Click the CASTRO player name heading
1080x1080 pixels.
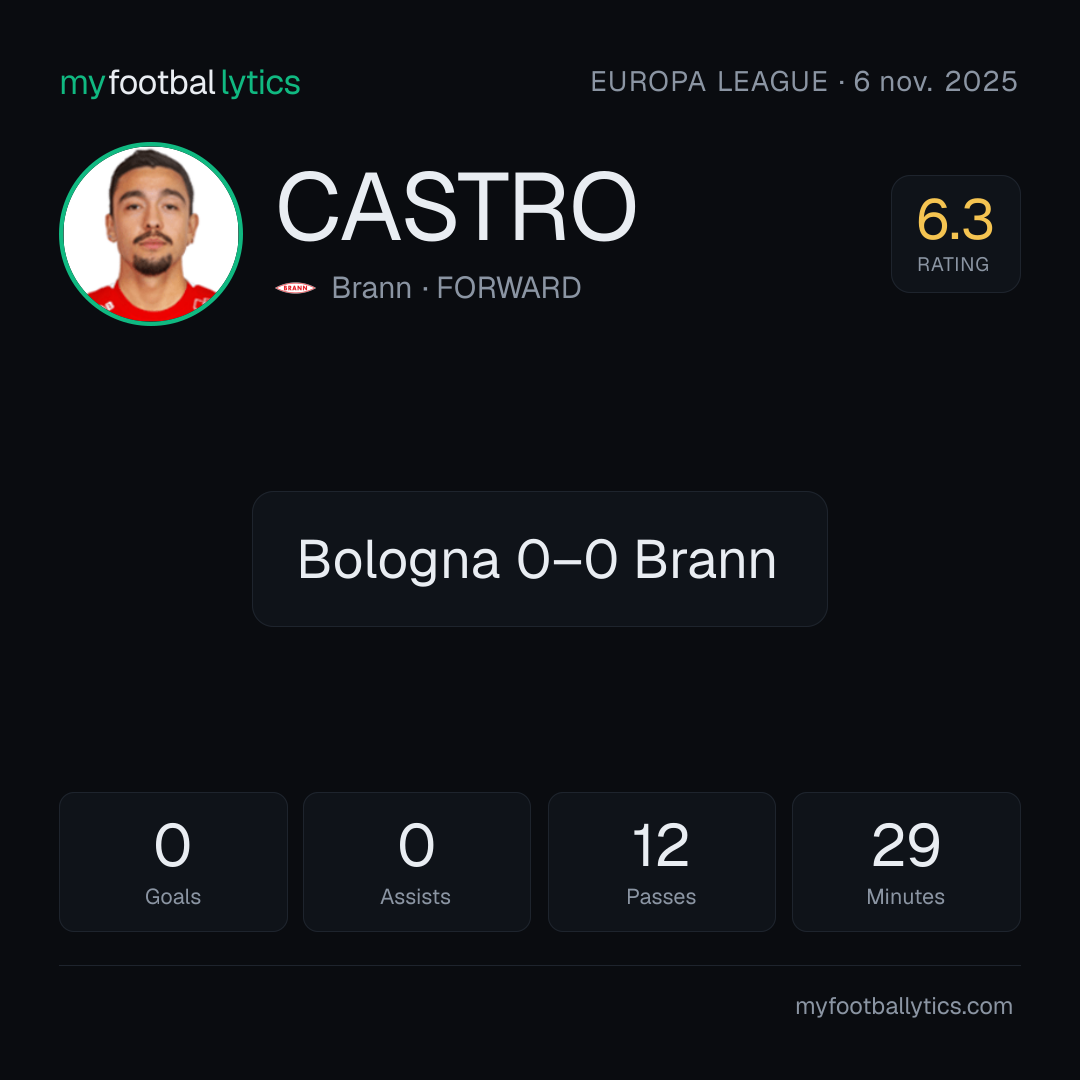pyautogui.click(x=456, y=207)
